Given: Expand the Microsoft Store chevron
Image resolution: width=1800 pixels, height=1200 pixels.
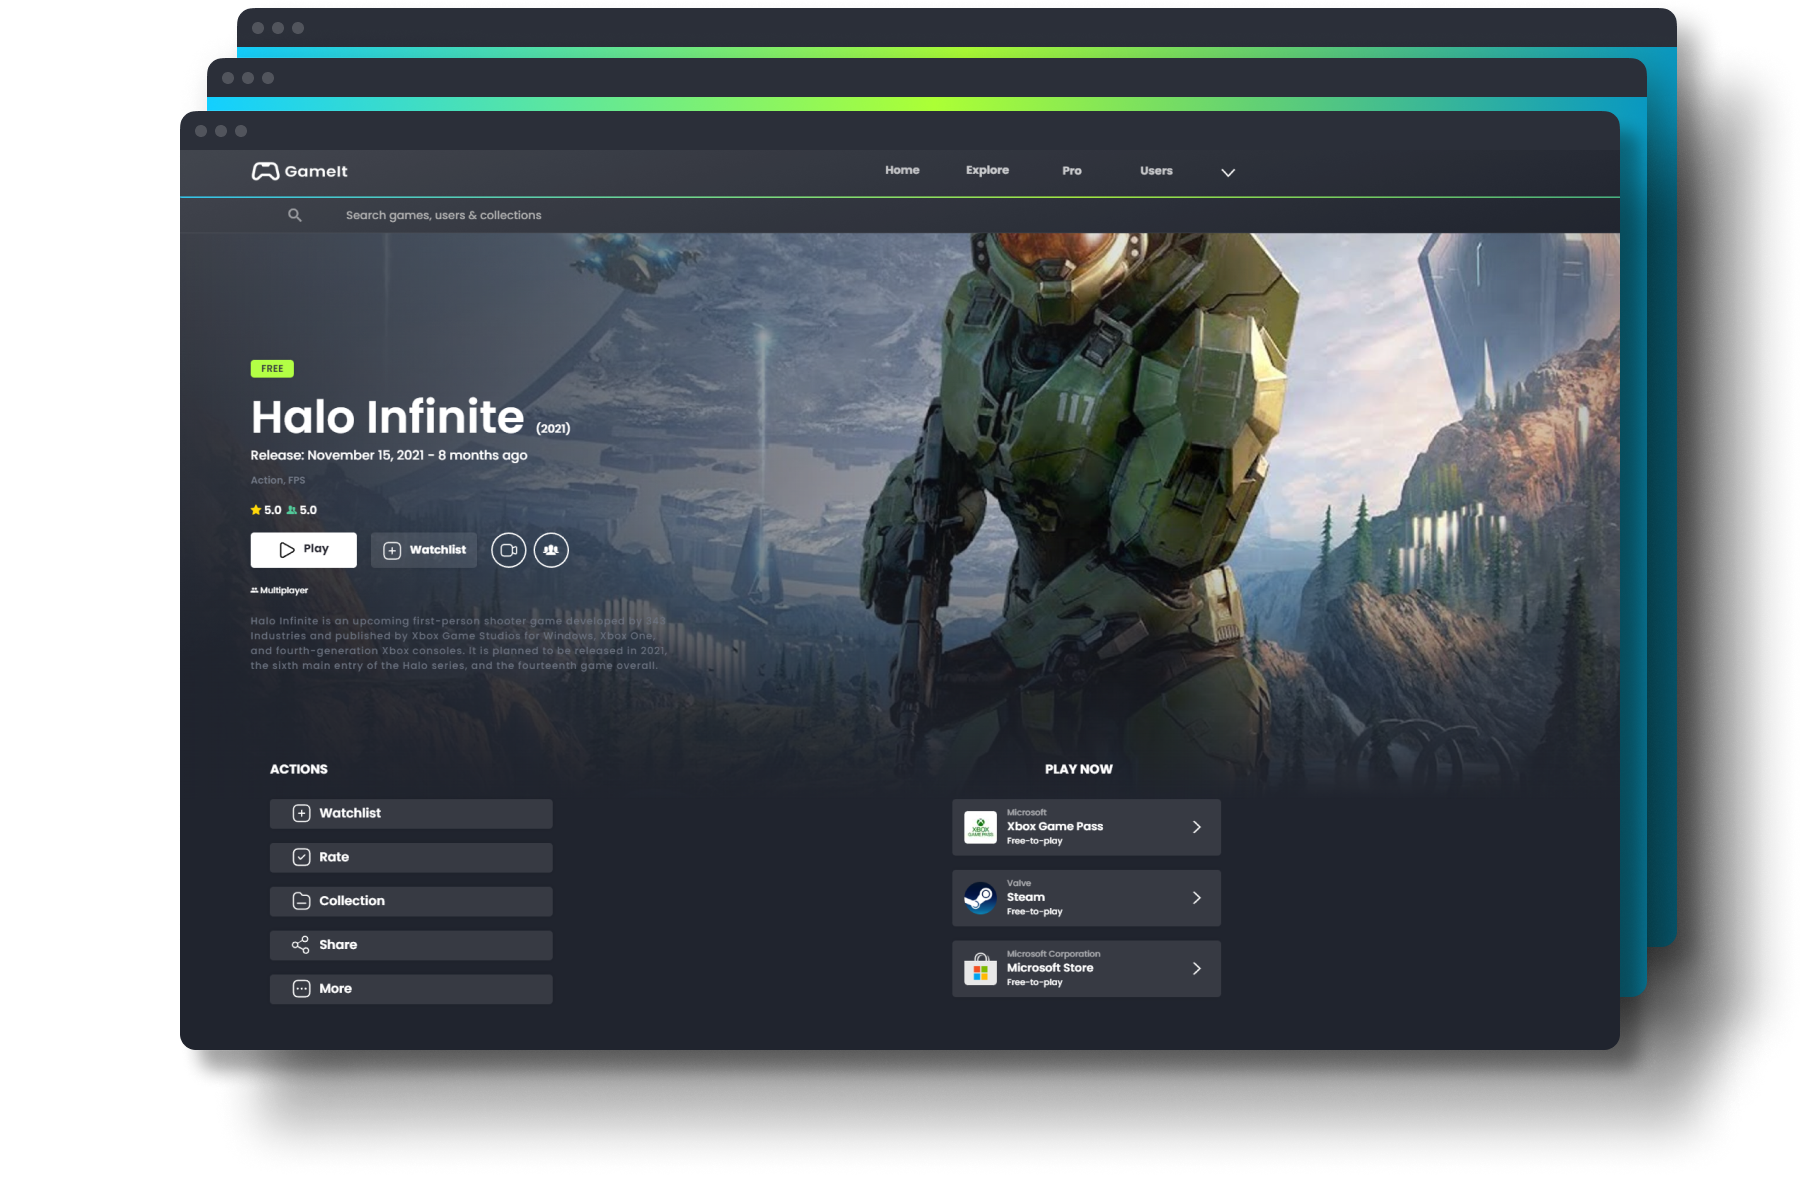Looking at the screenshot, I should click(1197, 969).
